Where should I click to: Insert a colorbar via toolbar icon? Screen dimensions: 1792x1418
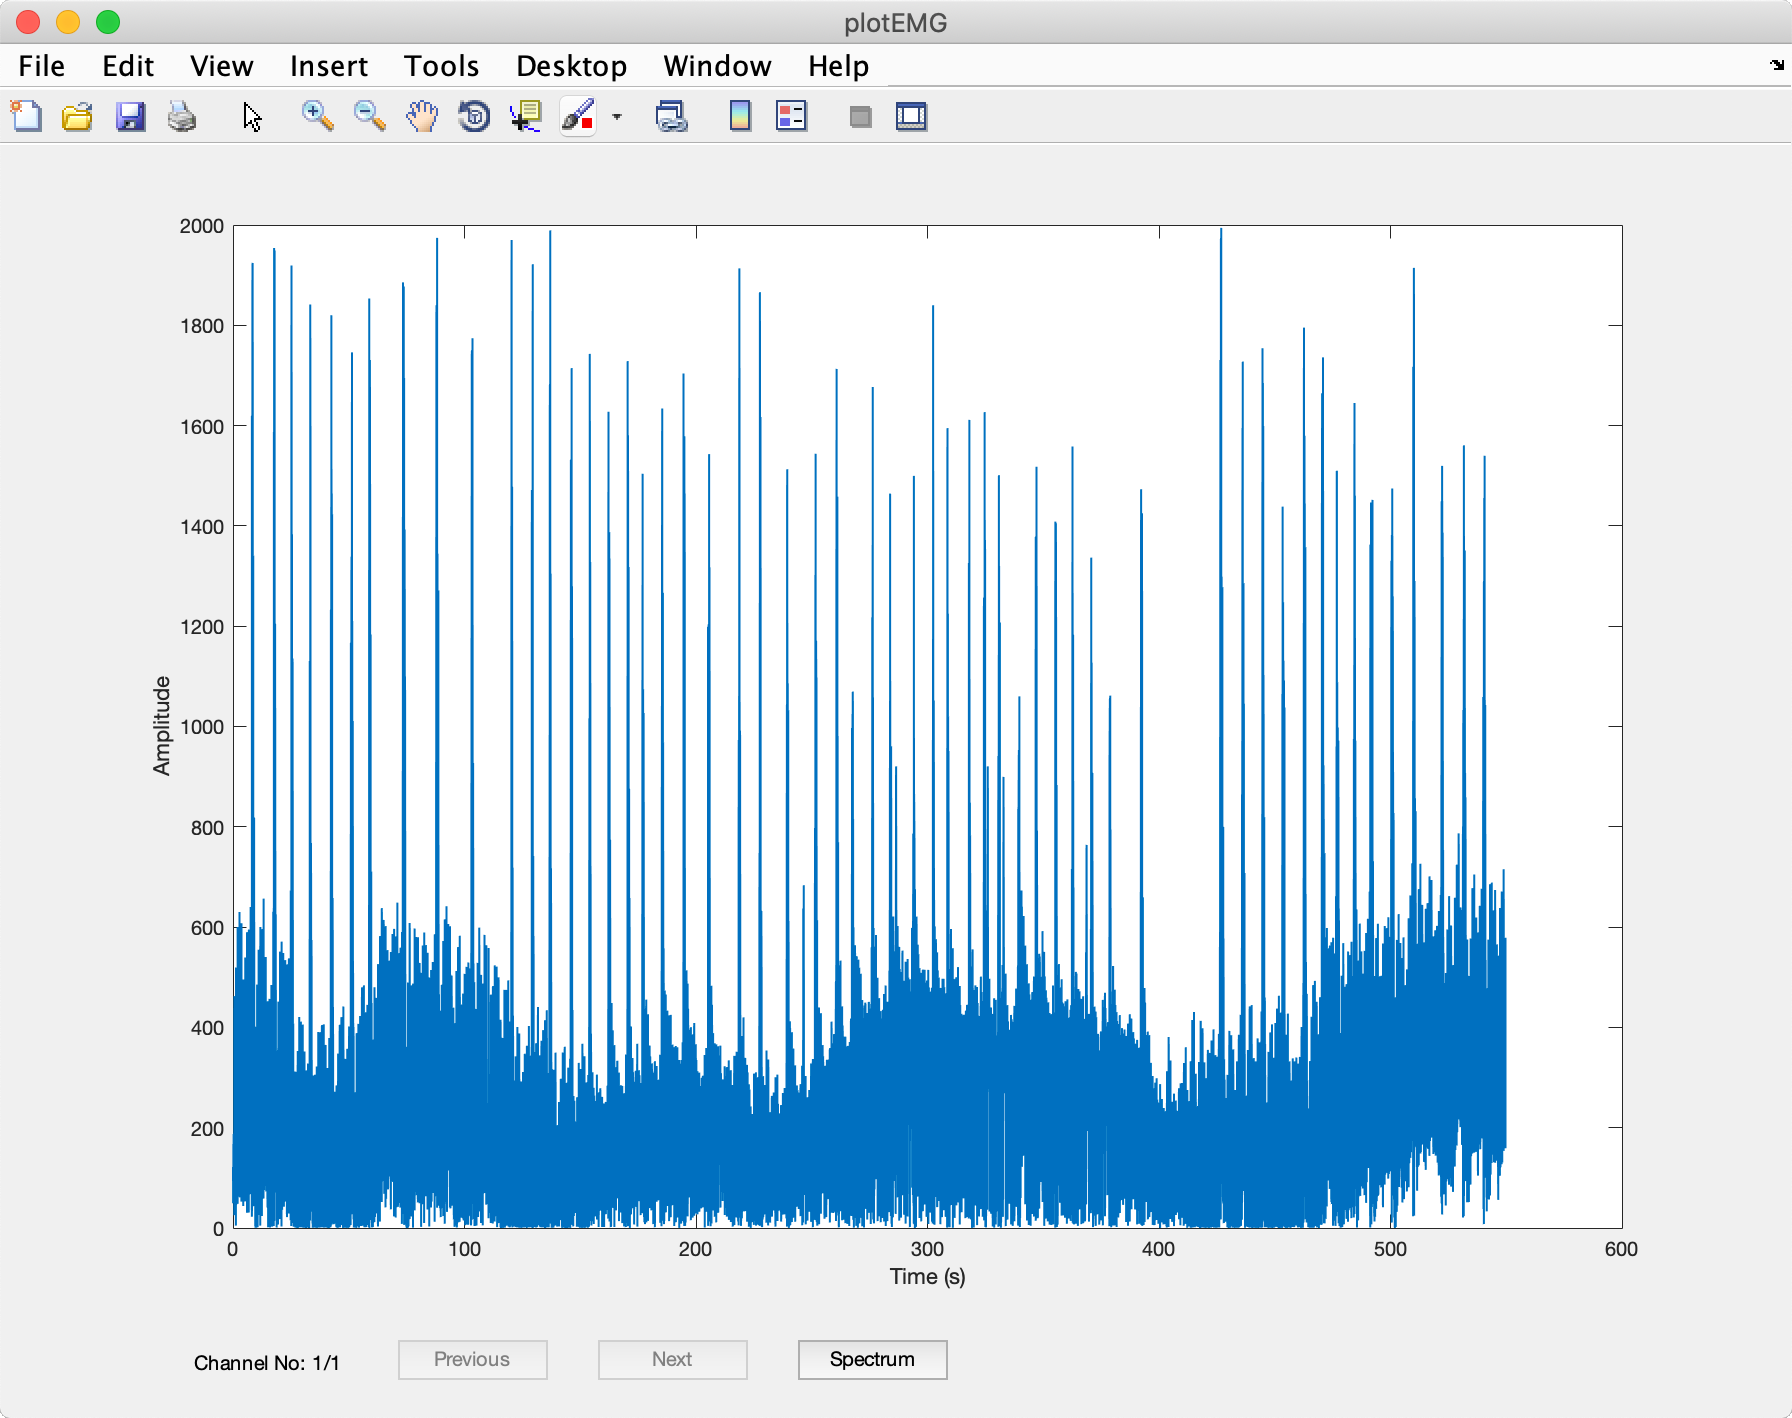[740, 117]
